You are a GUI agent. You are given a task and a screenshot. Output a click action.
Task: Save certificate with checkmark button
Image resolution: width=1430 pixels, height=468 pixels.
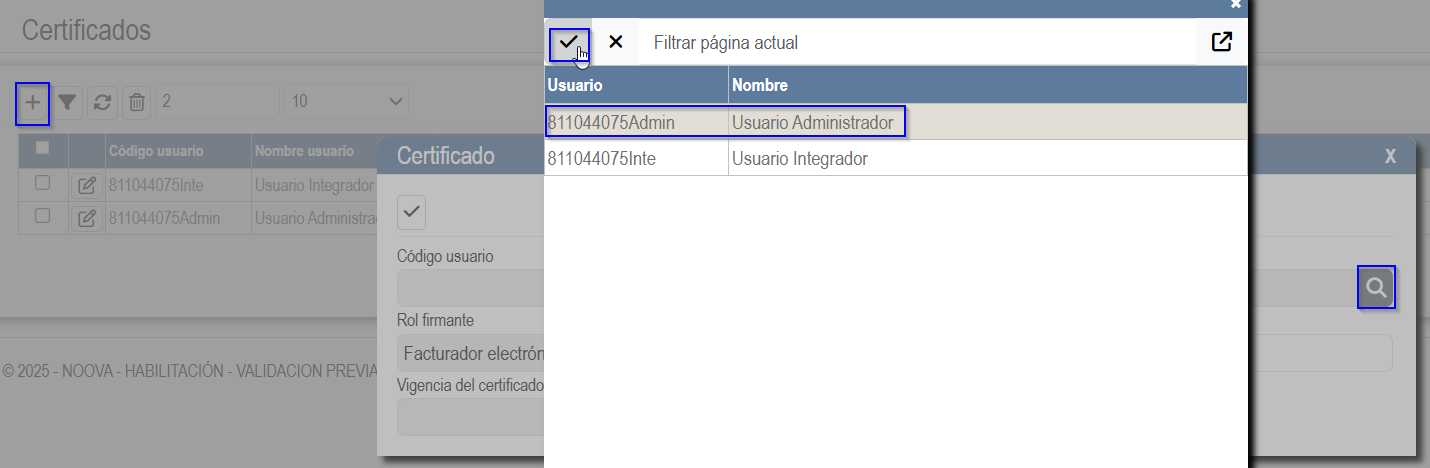412,212
